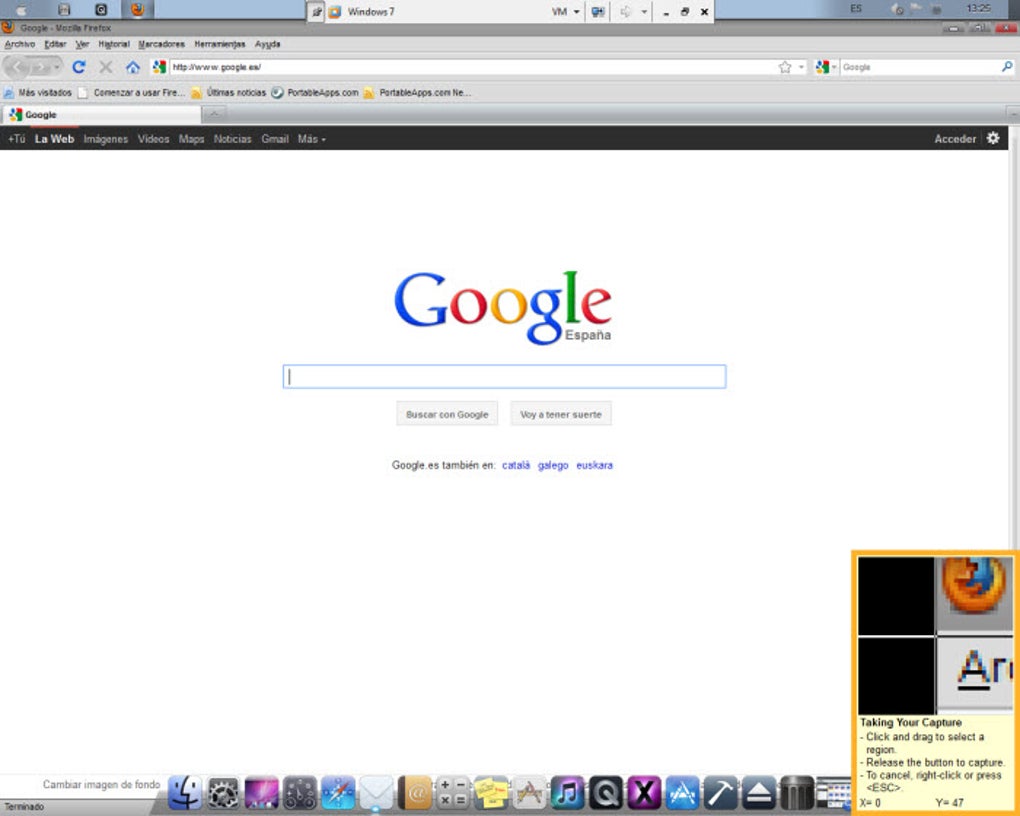The image size is (1020, 816).
Task: Switch Google to galego
Action: pos(553,465)
